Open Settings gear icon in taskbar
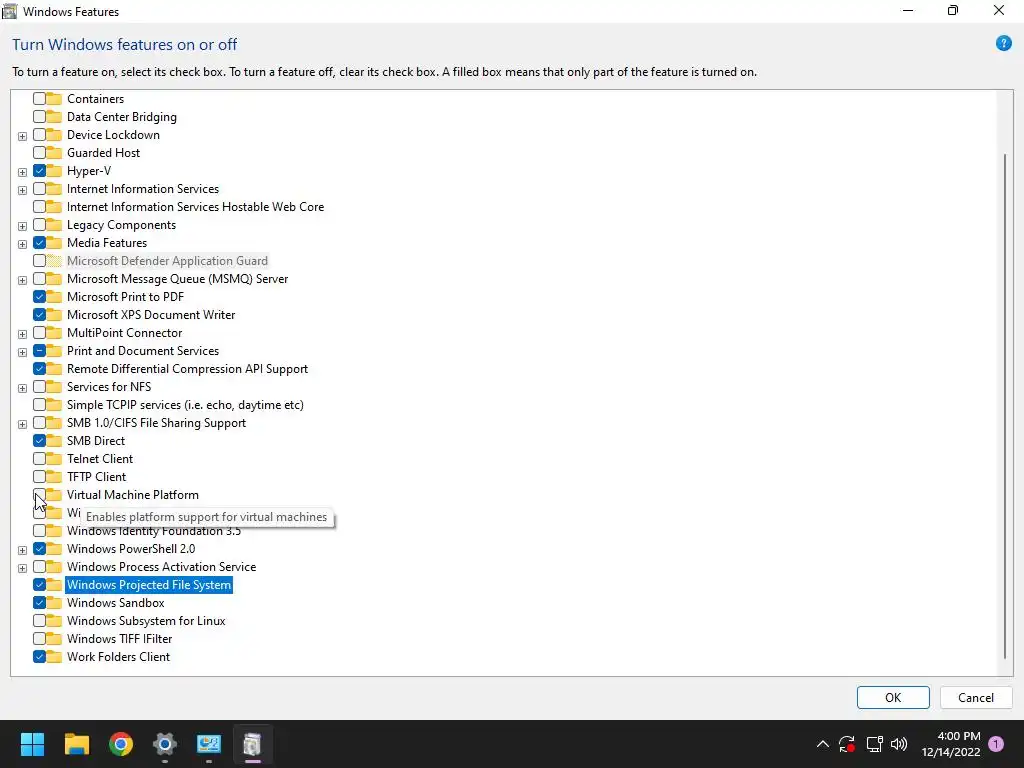Viewport: 1024px width, 768px height. click(x=165, y=744)
